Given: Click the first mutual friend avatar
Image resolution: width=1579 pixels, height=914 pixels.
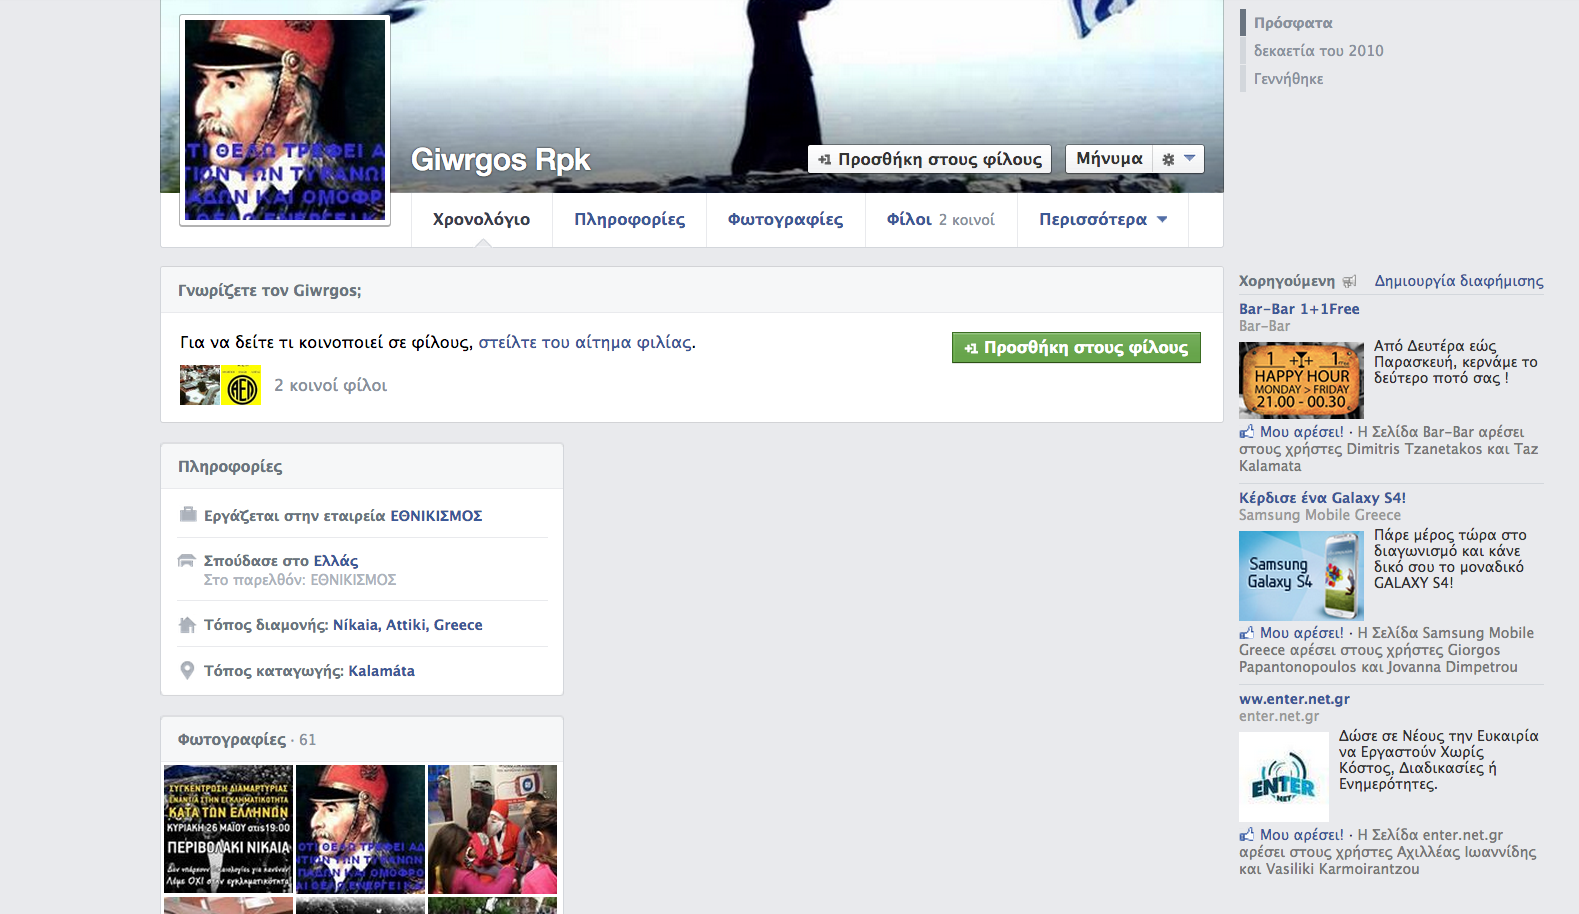Looking at the screenshot, I should click(x=199, y=386).
